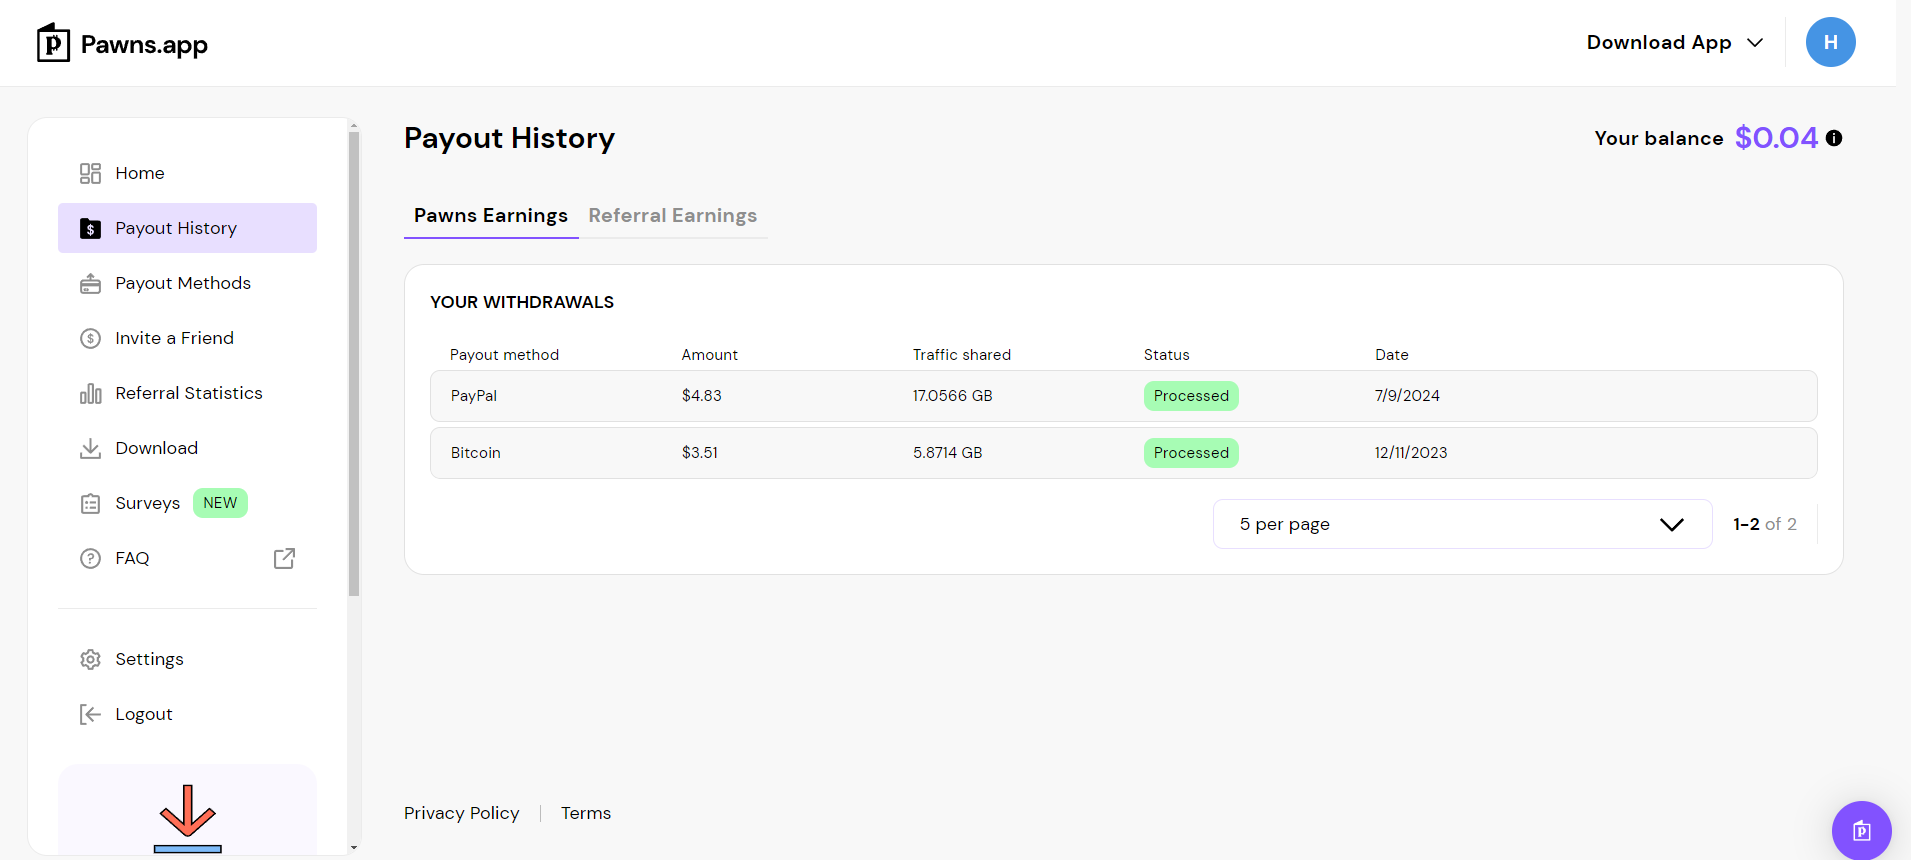Viewport: 1911px width, 860px height.
Task: Click the Pawns.app logo icon
Action: (x=53, y=43)
